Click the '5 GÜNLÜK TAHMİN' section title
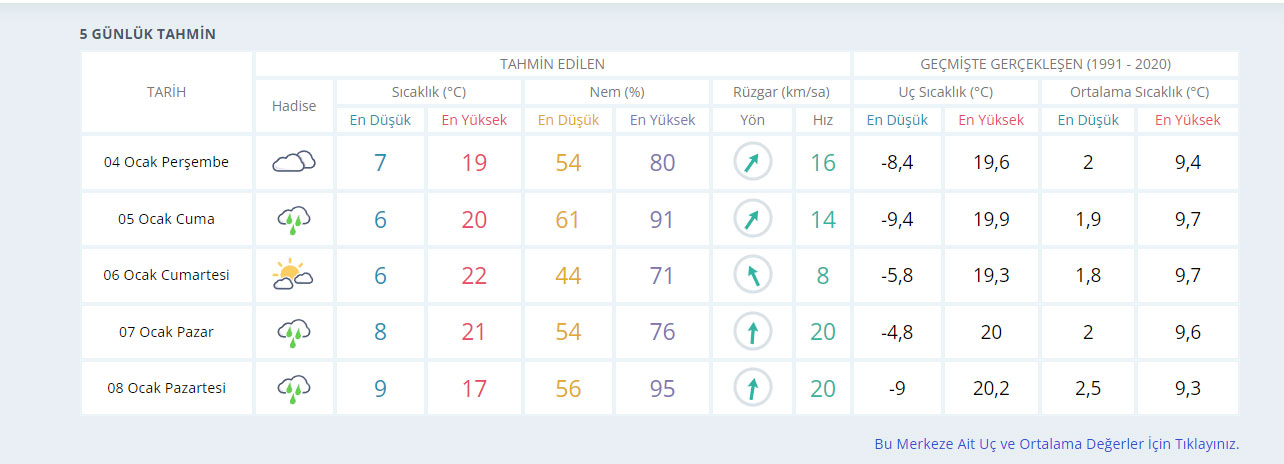1284x464 pixels. (148, 34)
